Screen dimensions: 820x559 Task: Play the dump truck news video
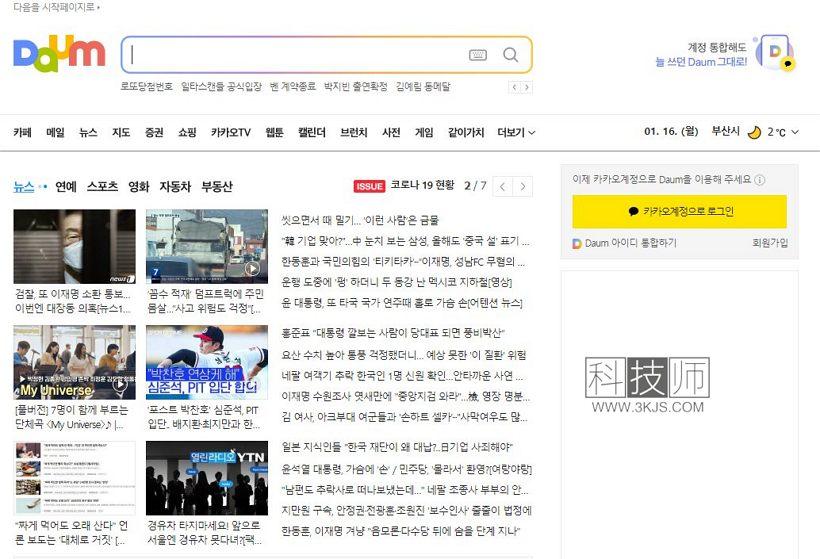pyautogui.click(x=253, y=269)
